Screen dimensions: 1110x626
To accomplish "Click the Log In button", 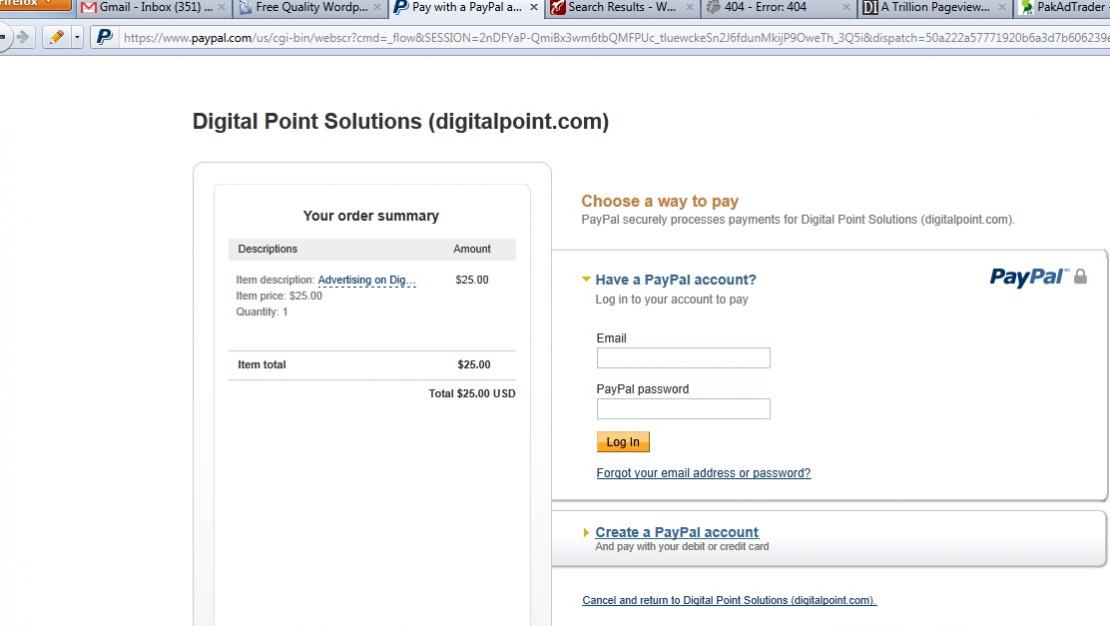I will (x=623, y=442).
